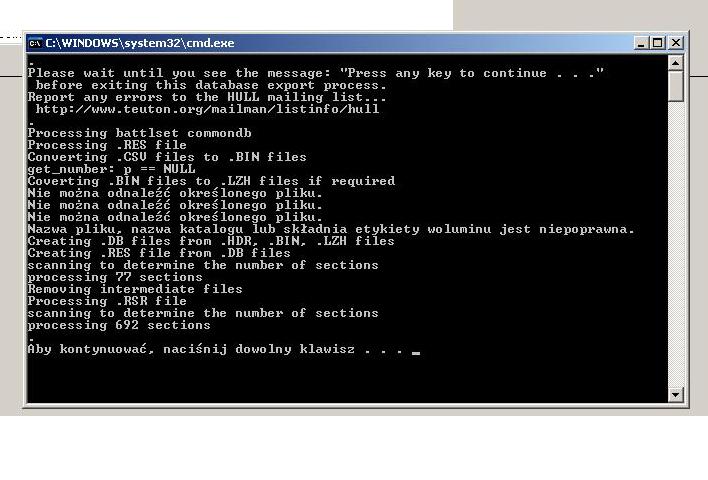Open the cmd.exe system menu icon
708x480 pixels.
click(x=35, y=43)
